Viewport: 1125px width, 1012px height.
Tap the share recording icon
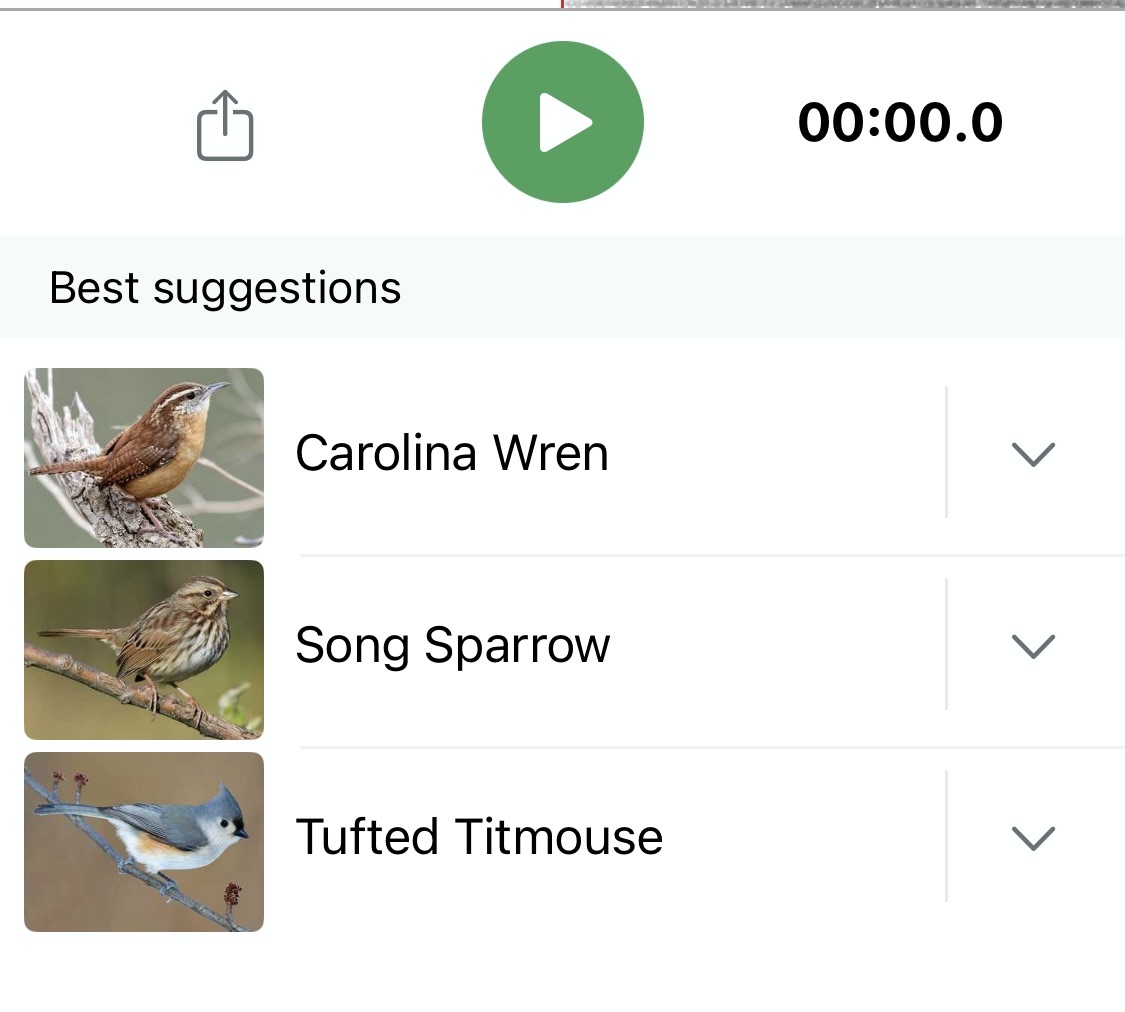[x=225, y=126]
